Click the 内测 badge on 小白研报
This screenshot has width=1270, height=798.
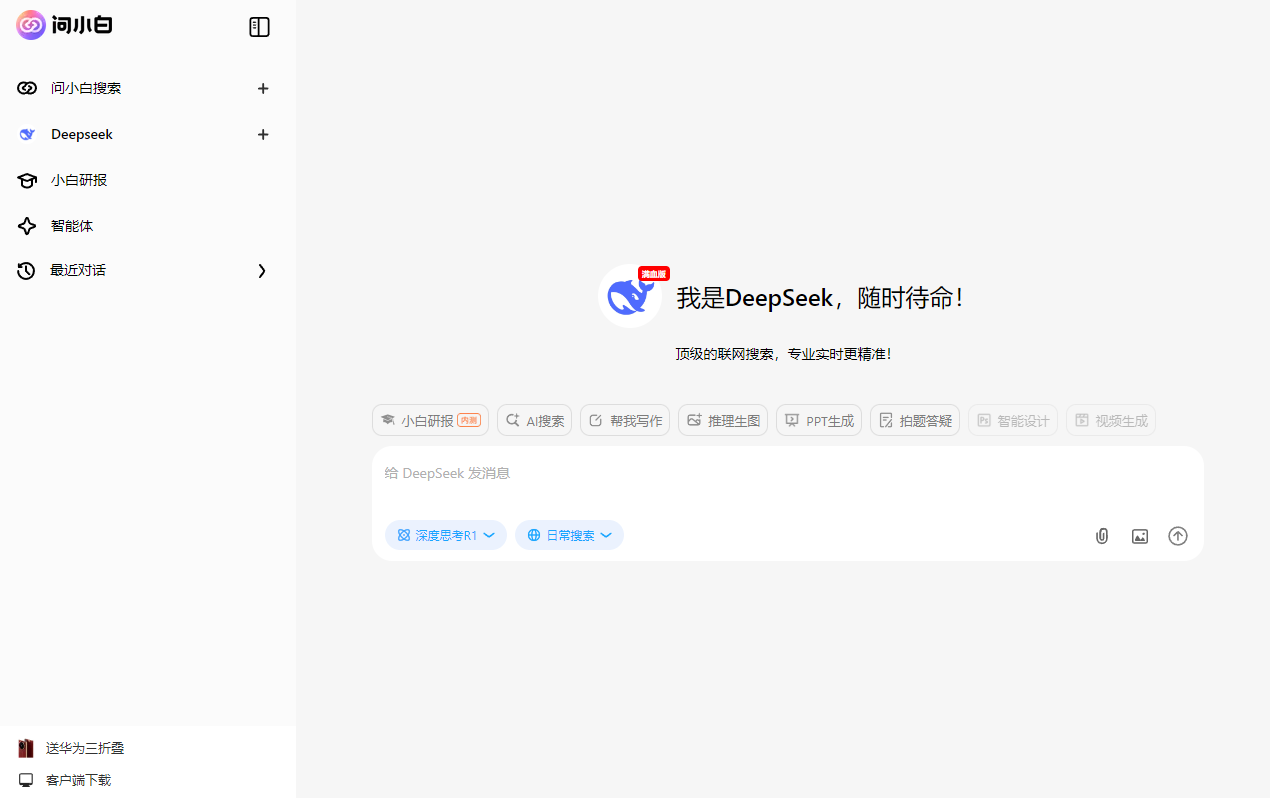point(468,420)
